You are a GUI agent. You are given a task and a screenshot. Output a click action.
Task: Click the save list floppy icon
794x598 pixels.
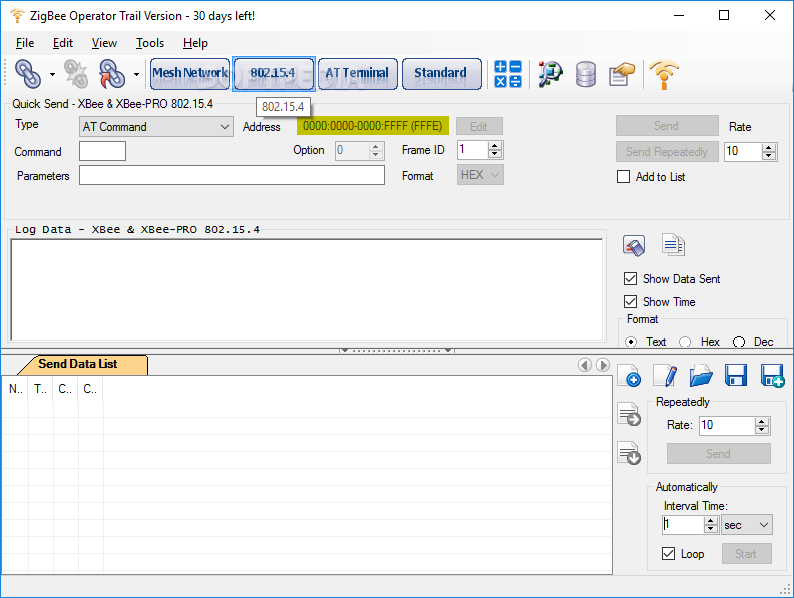(x=736, y=376)
